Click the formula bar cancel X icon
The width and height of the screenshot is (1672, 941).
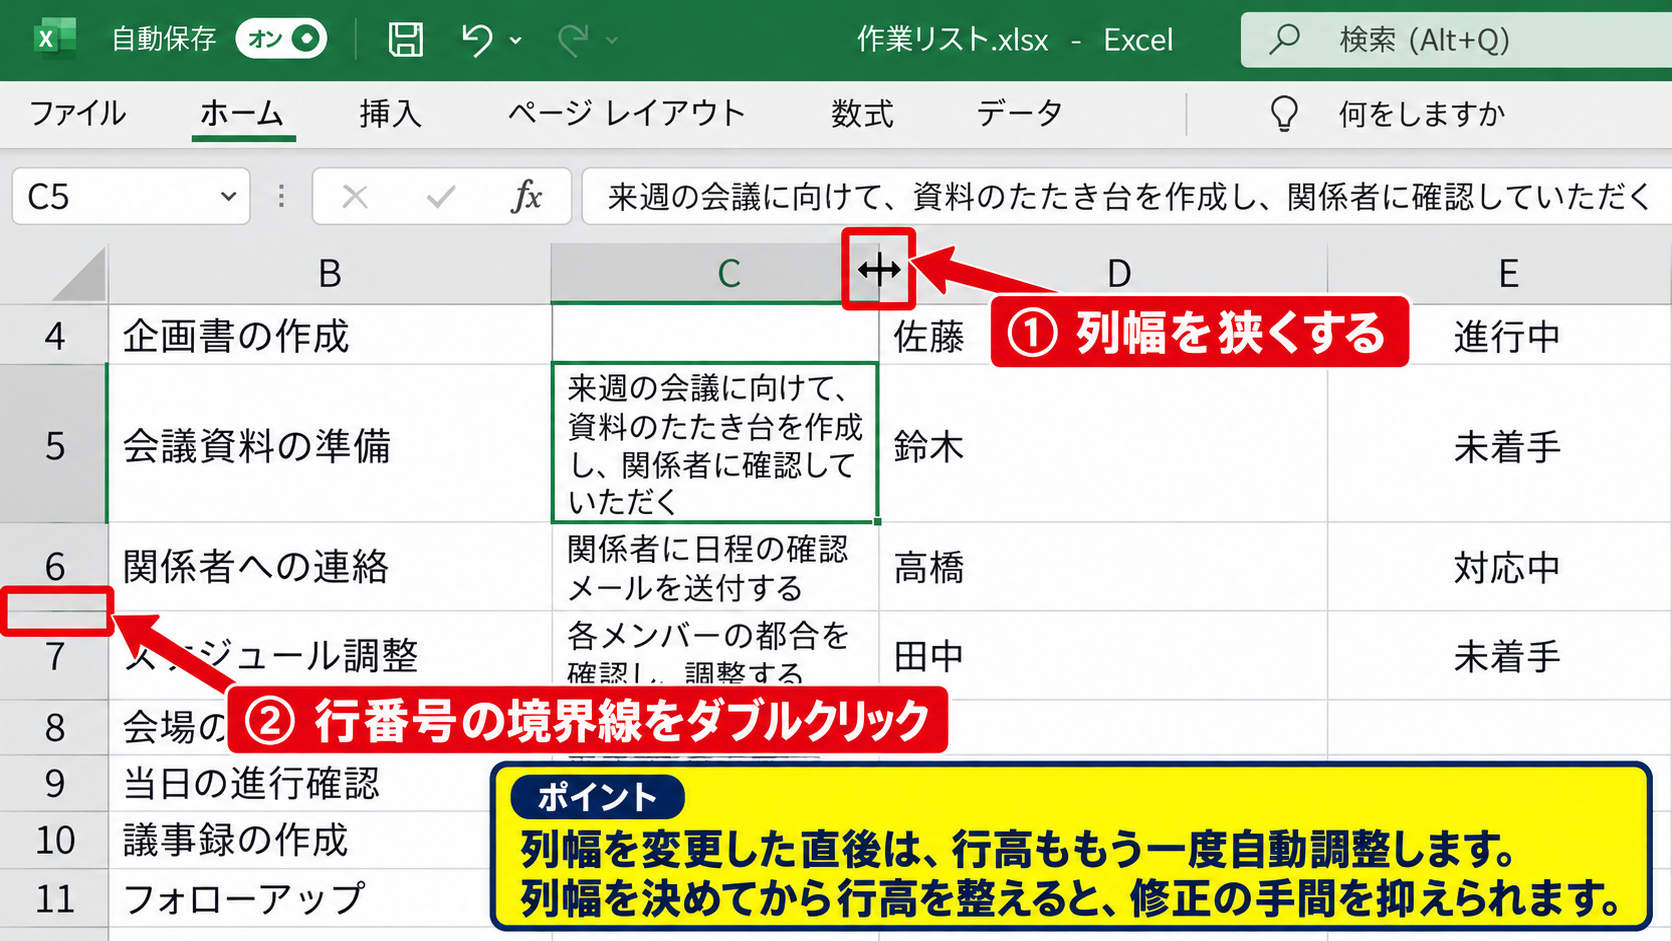click(x=355, y=196)
